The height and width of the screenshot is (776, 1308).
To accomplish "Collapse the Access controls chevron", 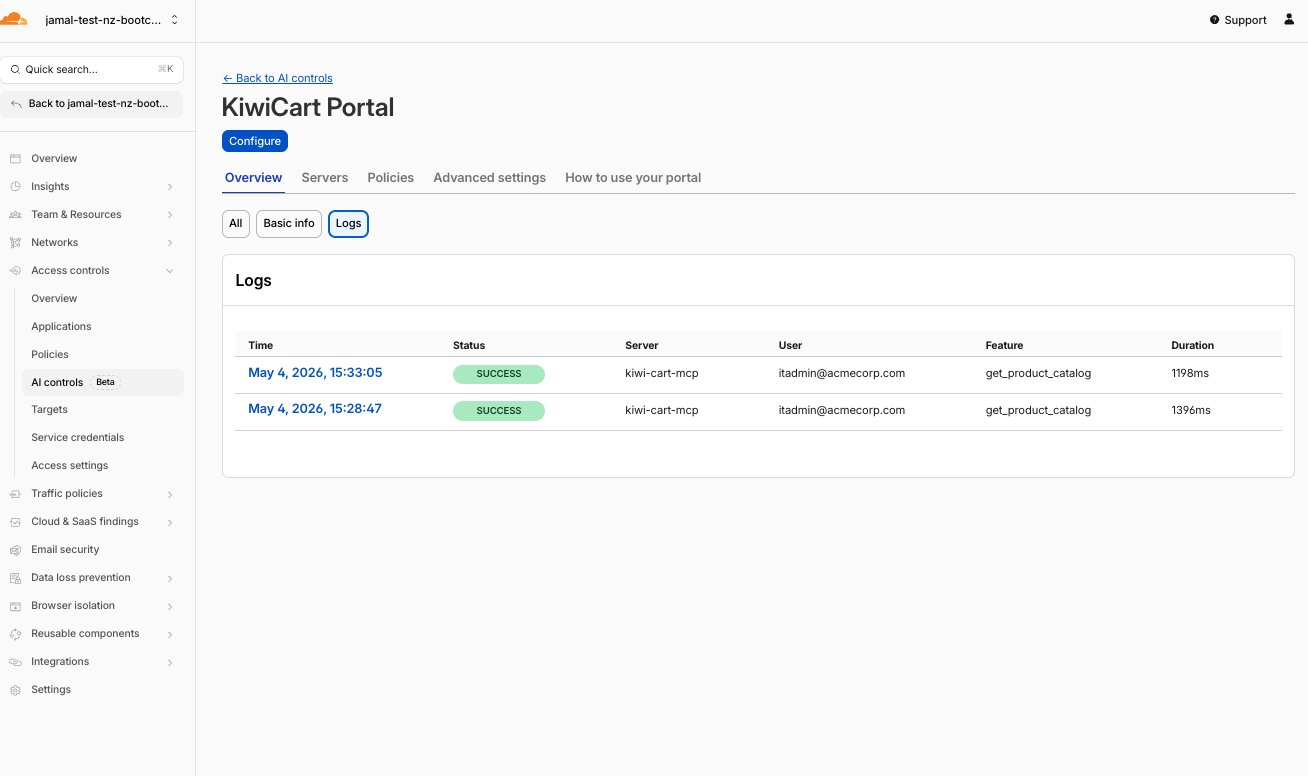I will coord(170,271).
